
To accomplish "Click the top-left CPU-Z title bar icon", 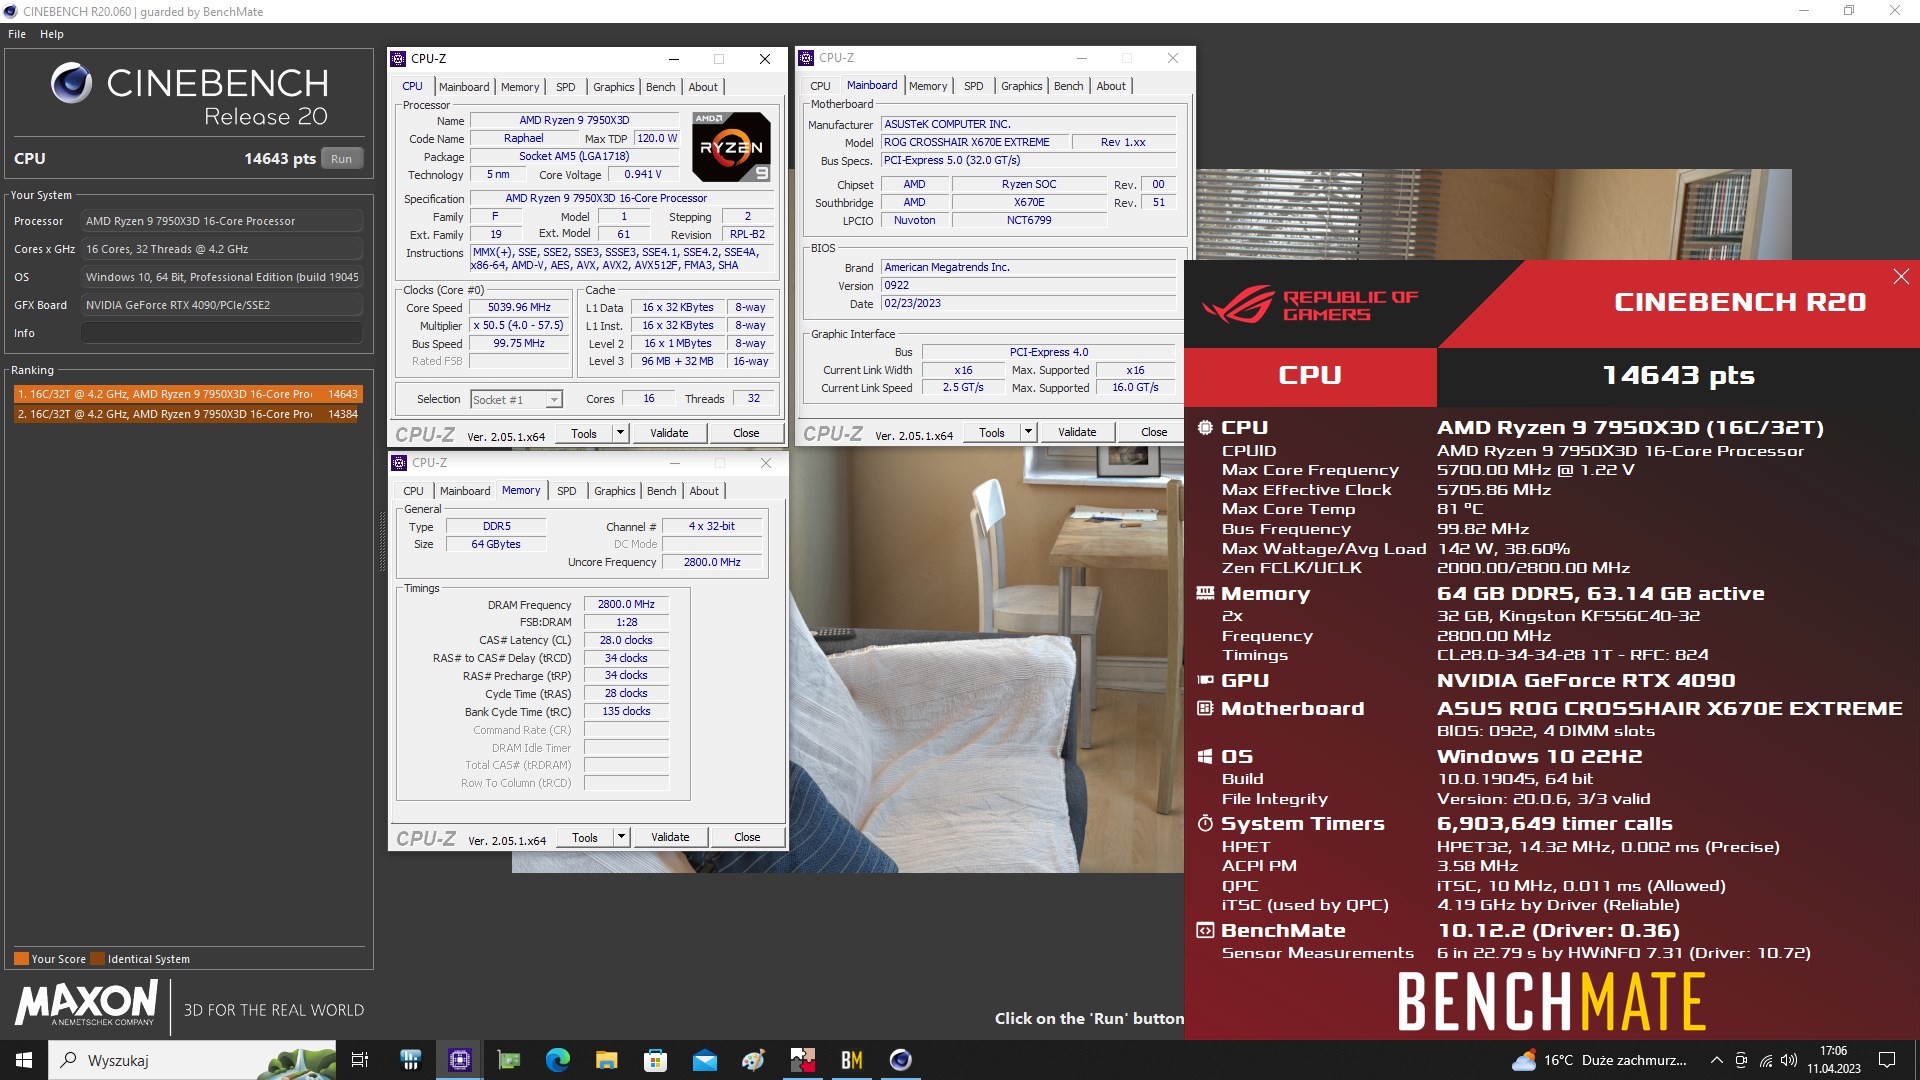I will click(399, 59).
